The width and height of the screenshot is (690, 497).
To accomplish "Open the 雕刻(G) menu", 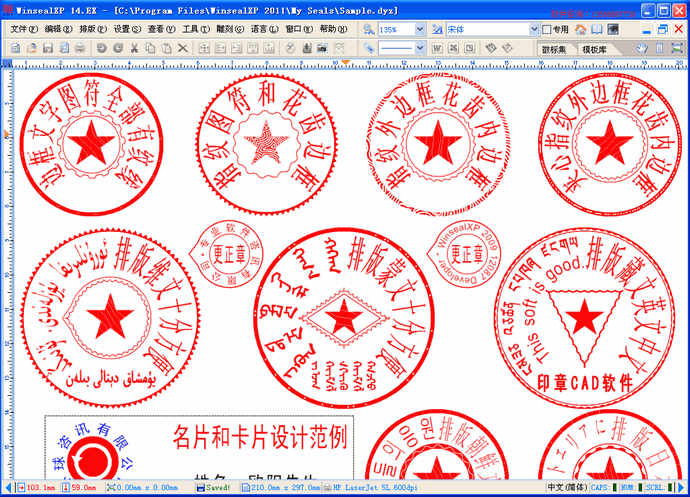I will pyautogui.click(x=230, y=29).
